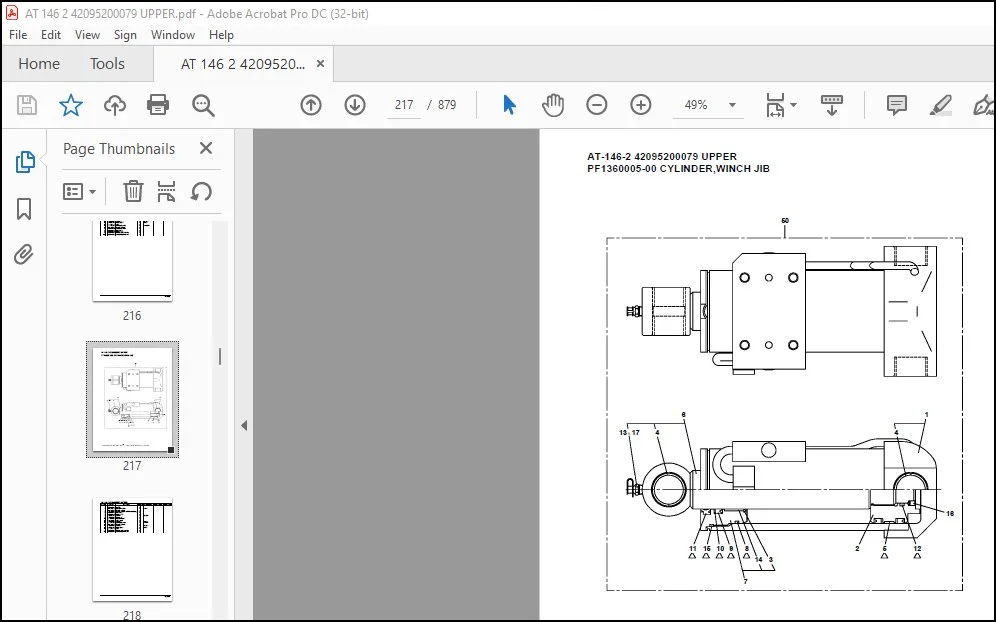
Task: Click the scrolling mode keyboard icon
Action: tap(831, 105)
